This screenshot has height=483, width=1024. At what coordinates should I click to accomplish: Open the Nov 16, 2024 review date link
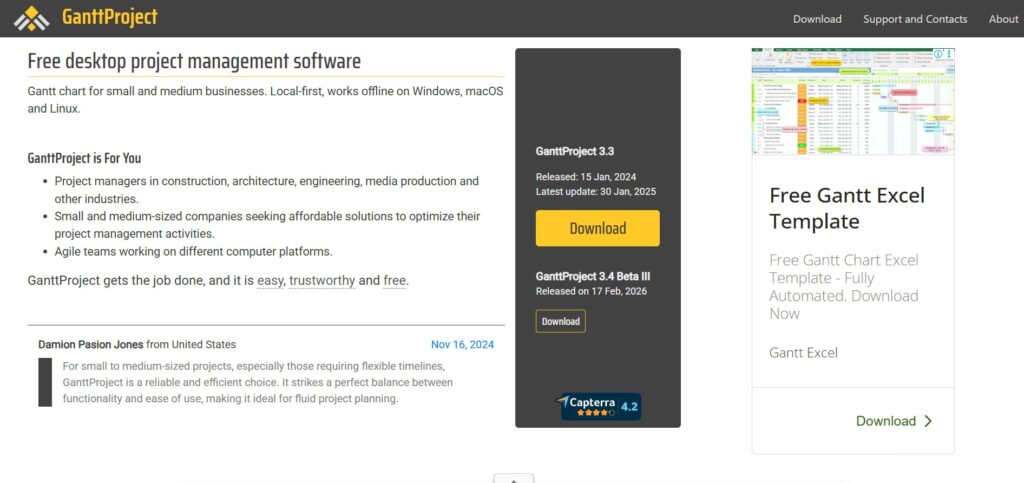pos(462,344)
